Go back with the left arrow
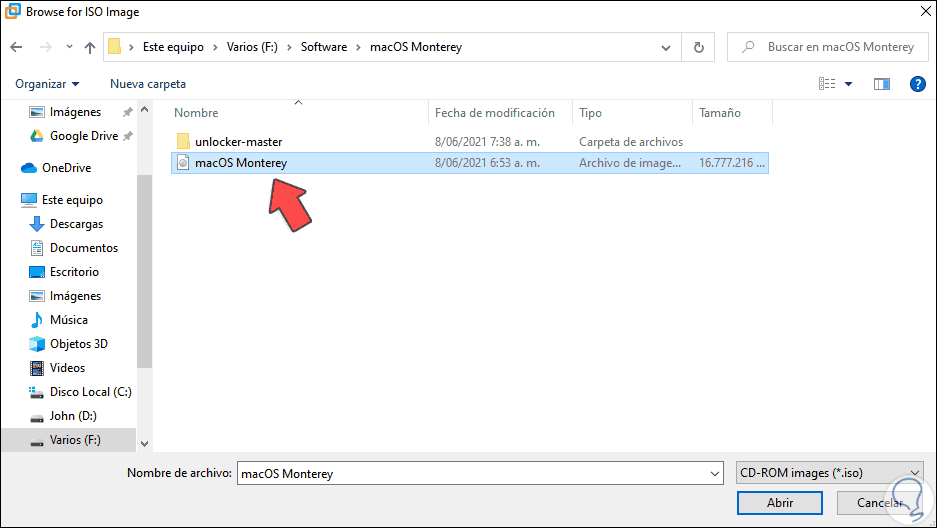The image size is (937, 528). (x=16, y=47)
